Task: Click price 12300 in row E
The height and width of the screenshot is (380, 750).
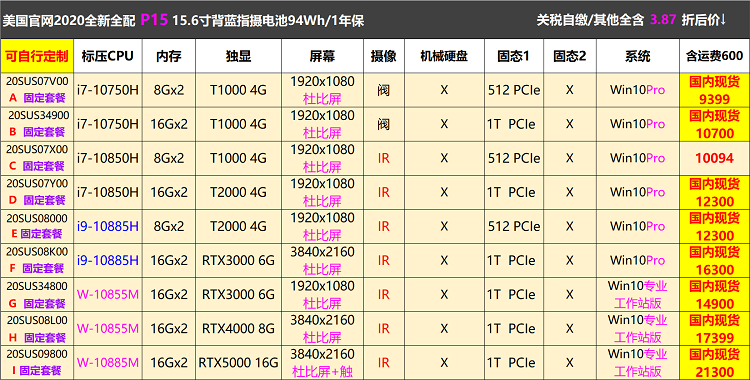Action: pos(715,235)
